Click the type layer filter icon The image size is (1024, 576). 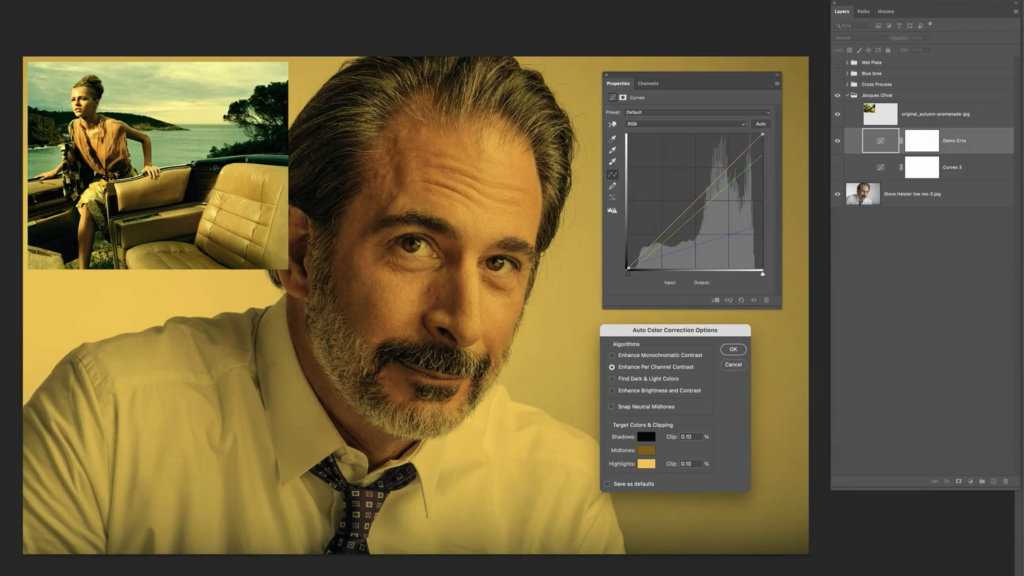(x=897, y=25)
